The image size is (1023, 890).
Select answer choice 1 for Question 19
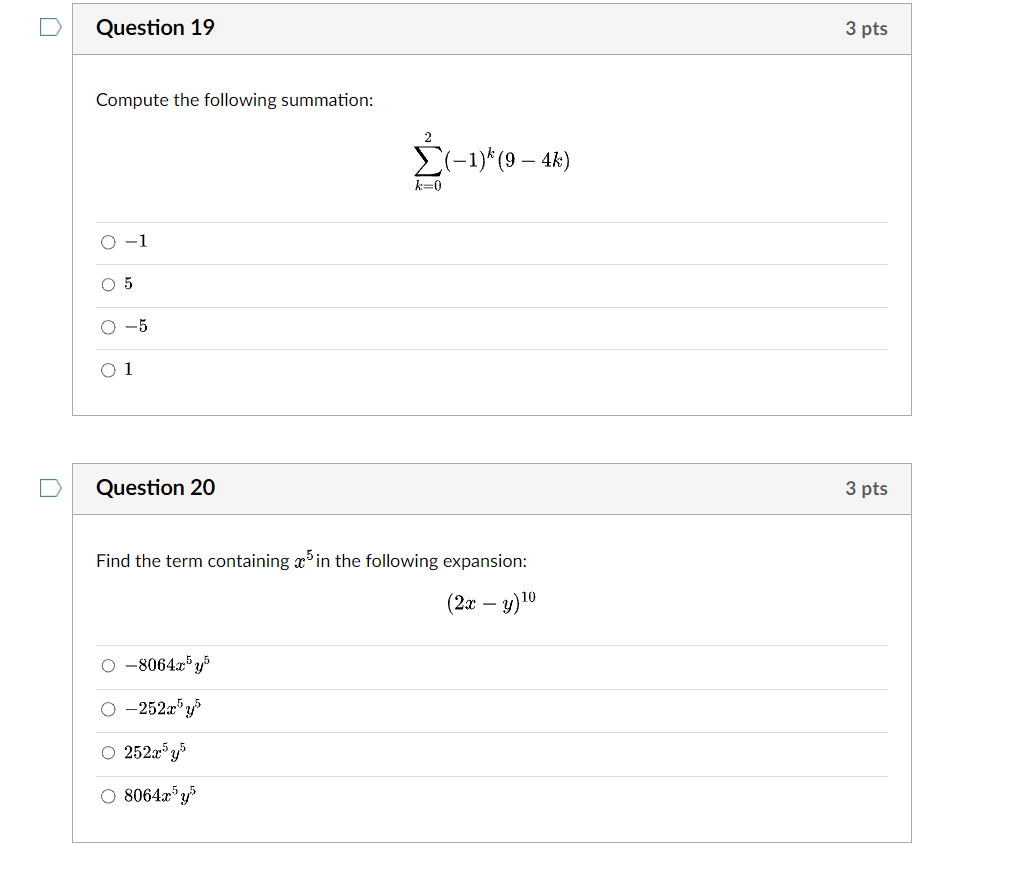click(x=108, y=369)
